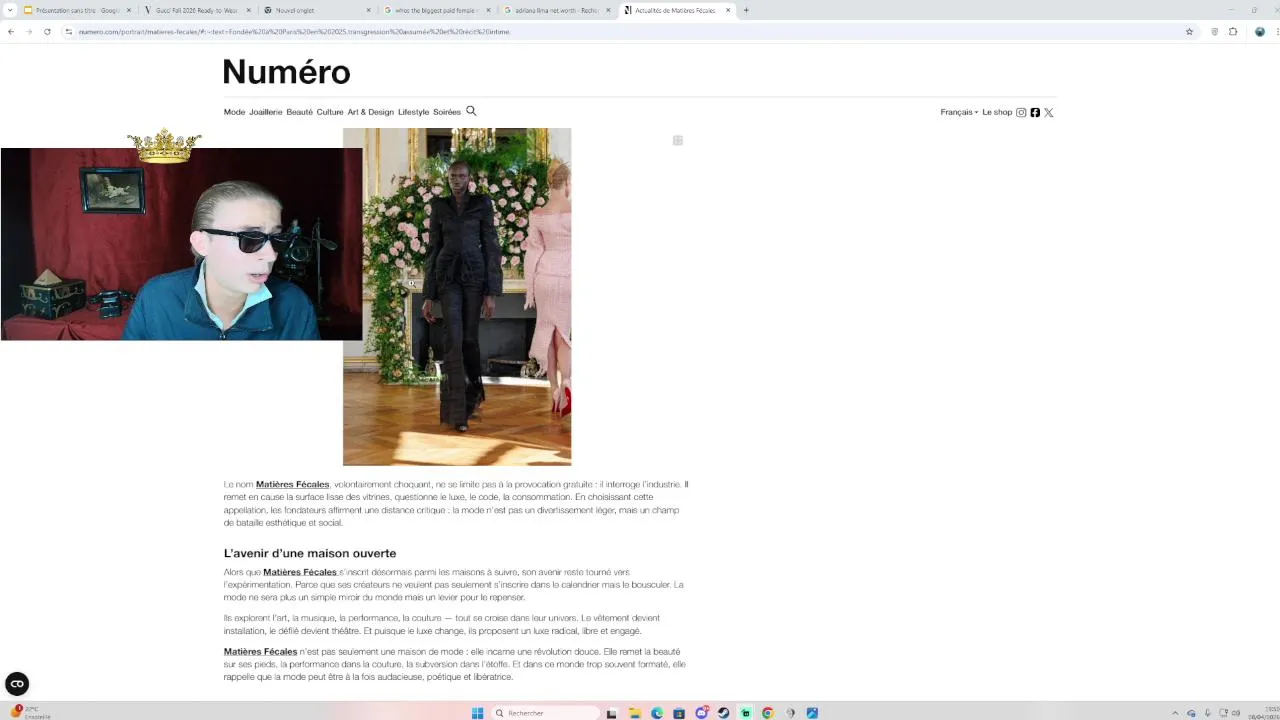Switch to the Présentation sans titre tab
Image resolution: width=1280 pixels, height=720 pixels.
tap(77, 10)
